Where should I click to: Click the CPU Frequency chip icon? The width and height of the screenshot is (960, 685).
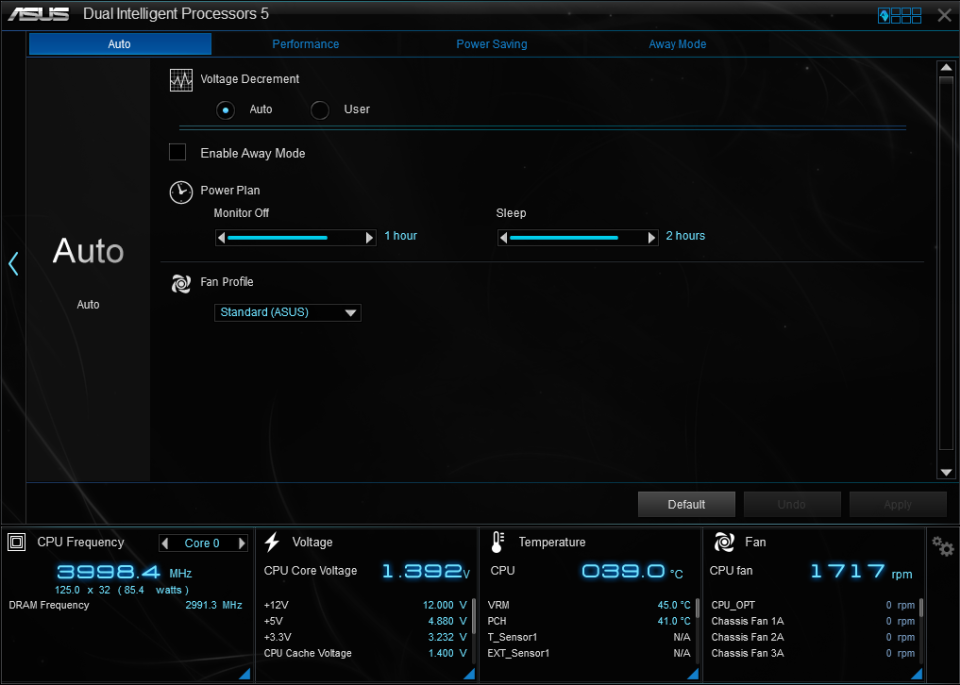pos(17,542)
